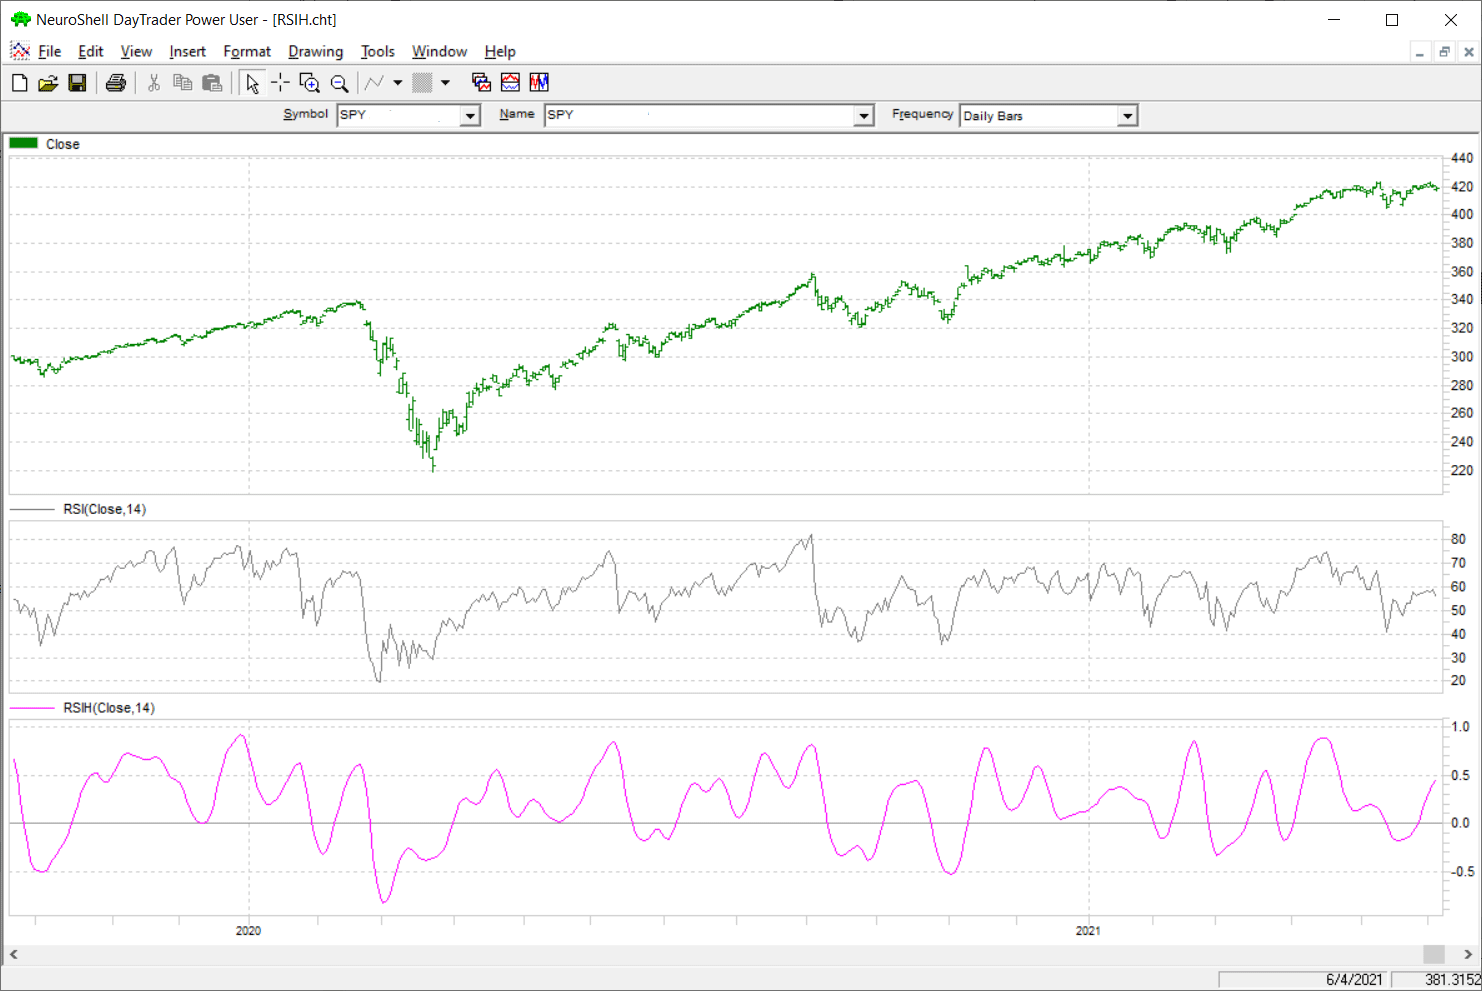This screenshot has height=991, width=1482.
Task: Click the NeuroShell app icon in title bar
Action: 20,19
